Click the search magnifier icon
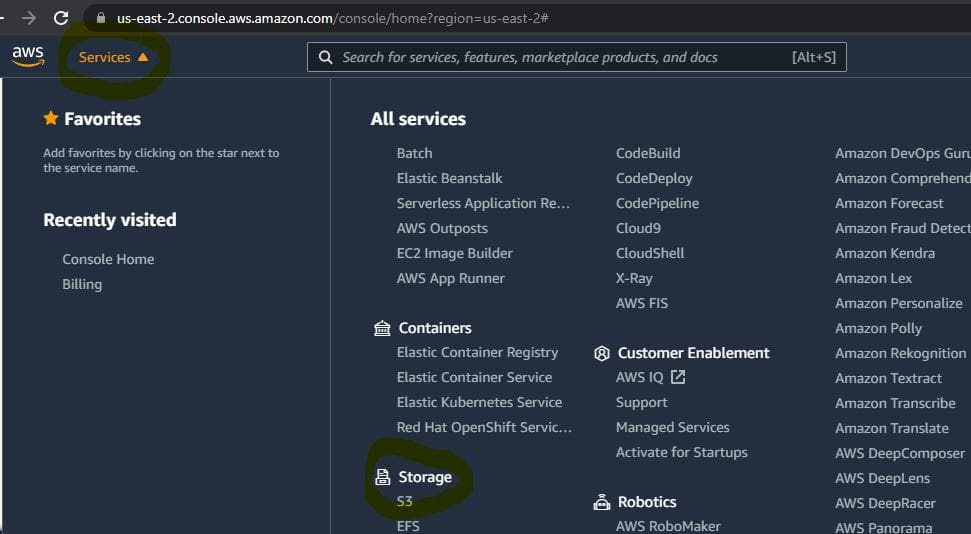 325,58
